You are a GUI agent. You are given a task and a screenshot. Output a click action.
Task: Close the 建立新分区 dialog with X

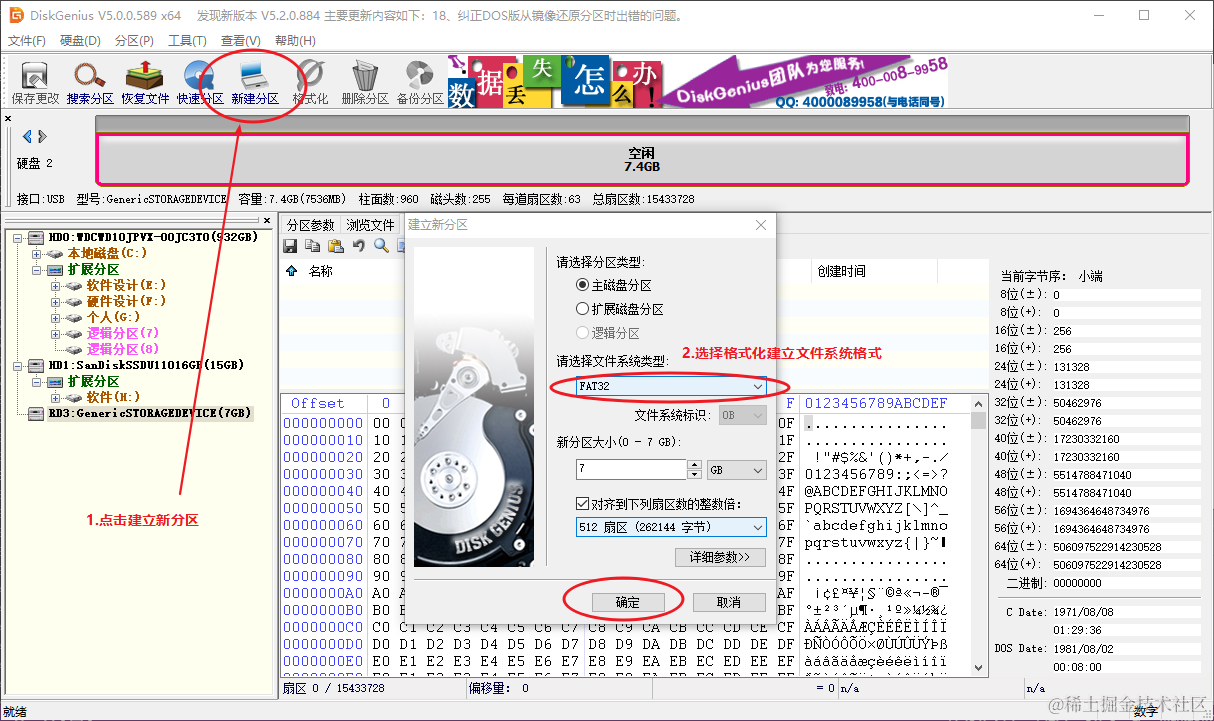coord(762,225)
